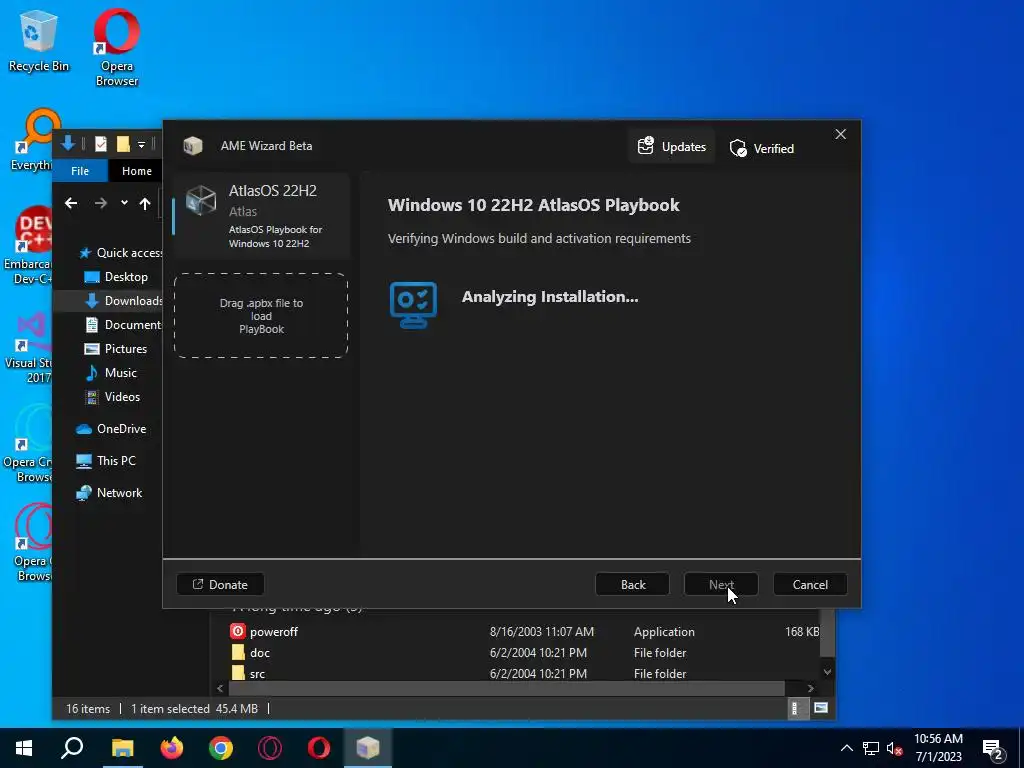Screen dimensions: 1024x768
Task: Go up one folder level in Explorer
Action: [x=145, y=204]
